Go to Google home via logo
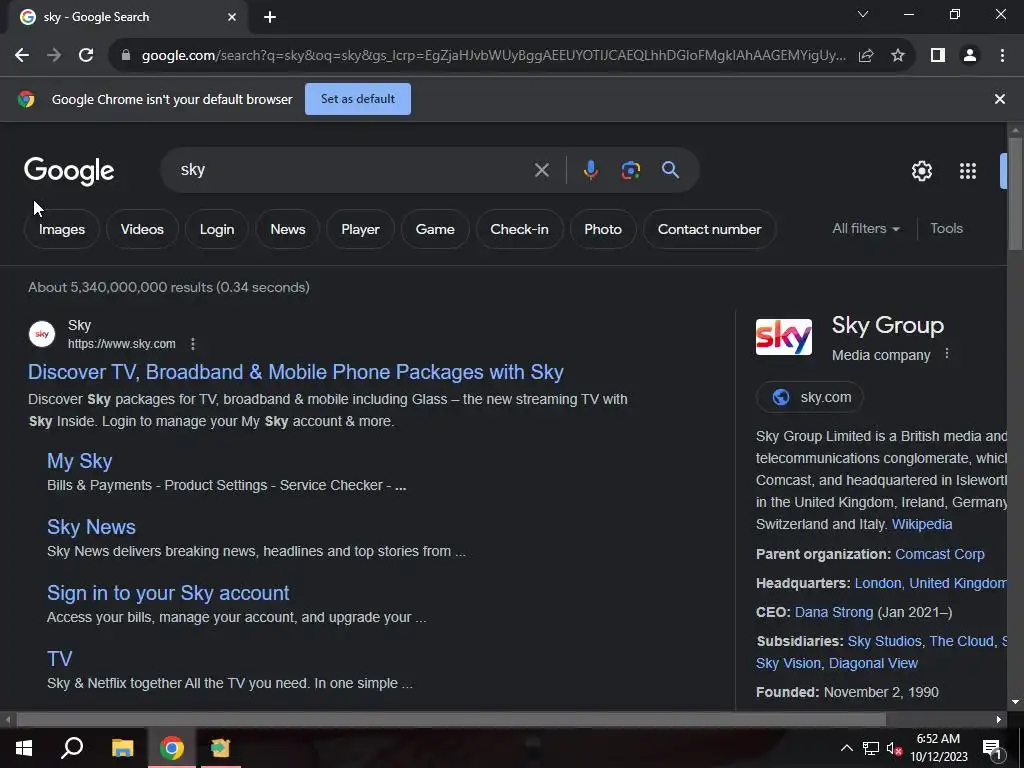Viewport: 1024px width, 768px height. (x=69, y=171)
